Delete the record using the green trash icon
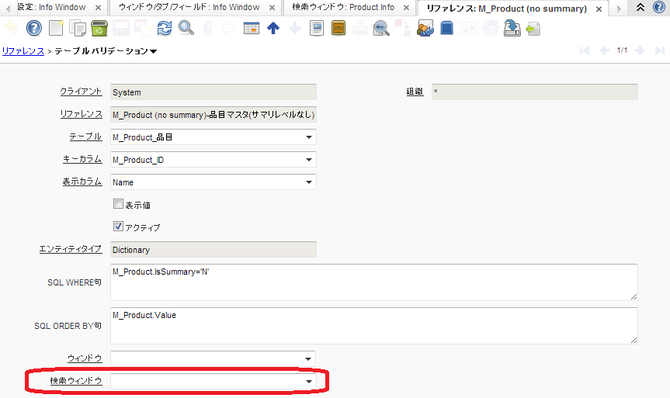The width and height of the screenshot is (670, 398). [99, 29]
